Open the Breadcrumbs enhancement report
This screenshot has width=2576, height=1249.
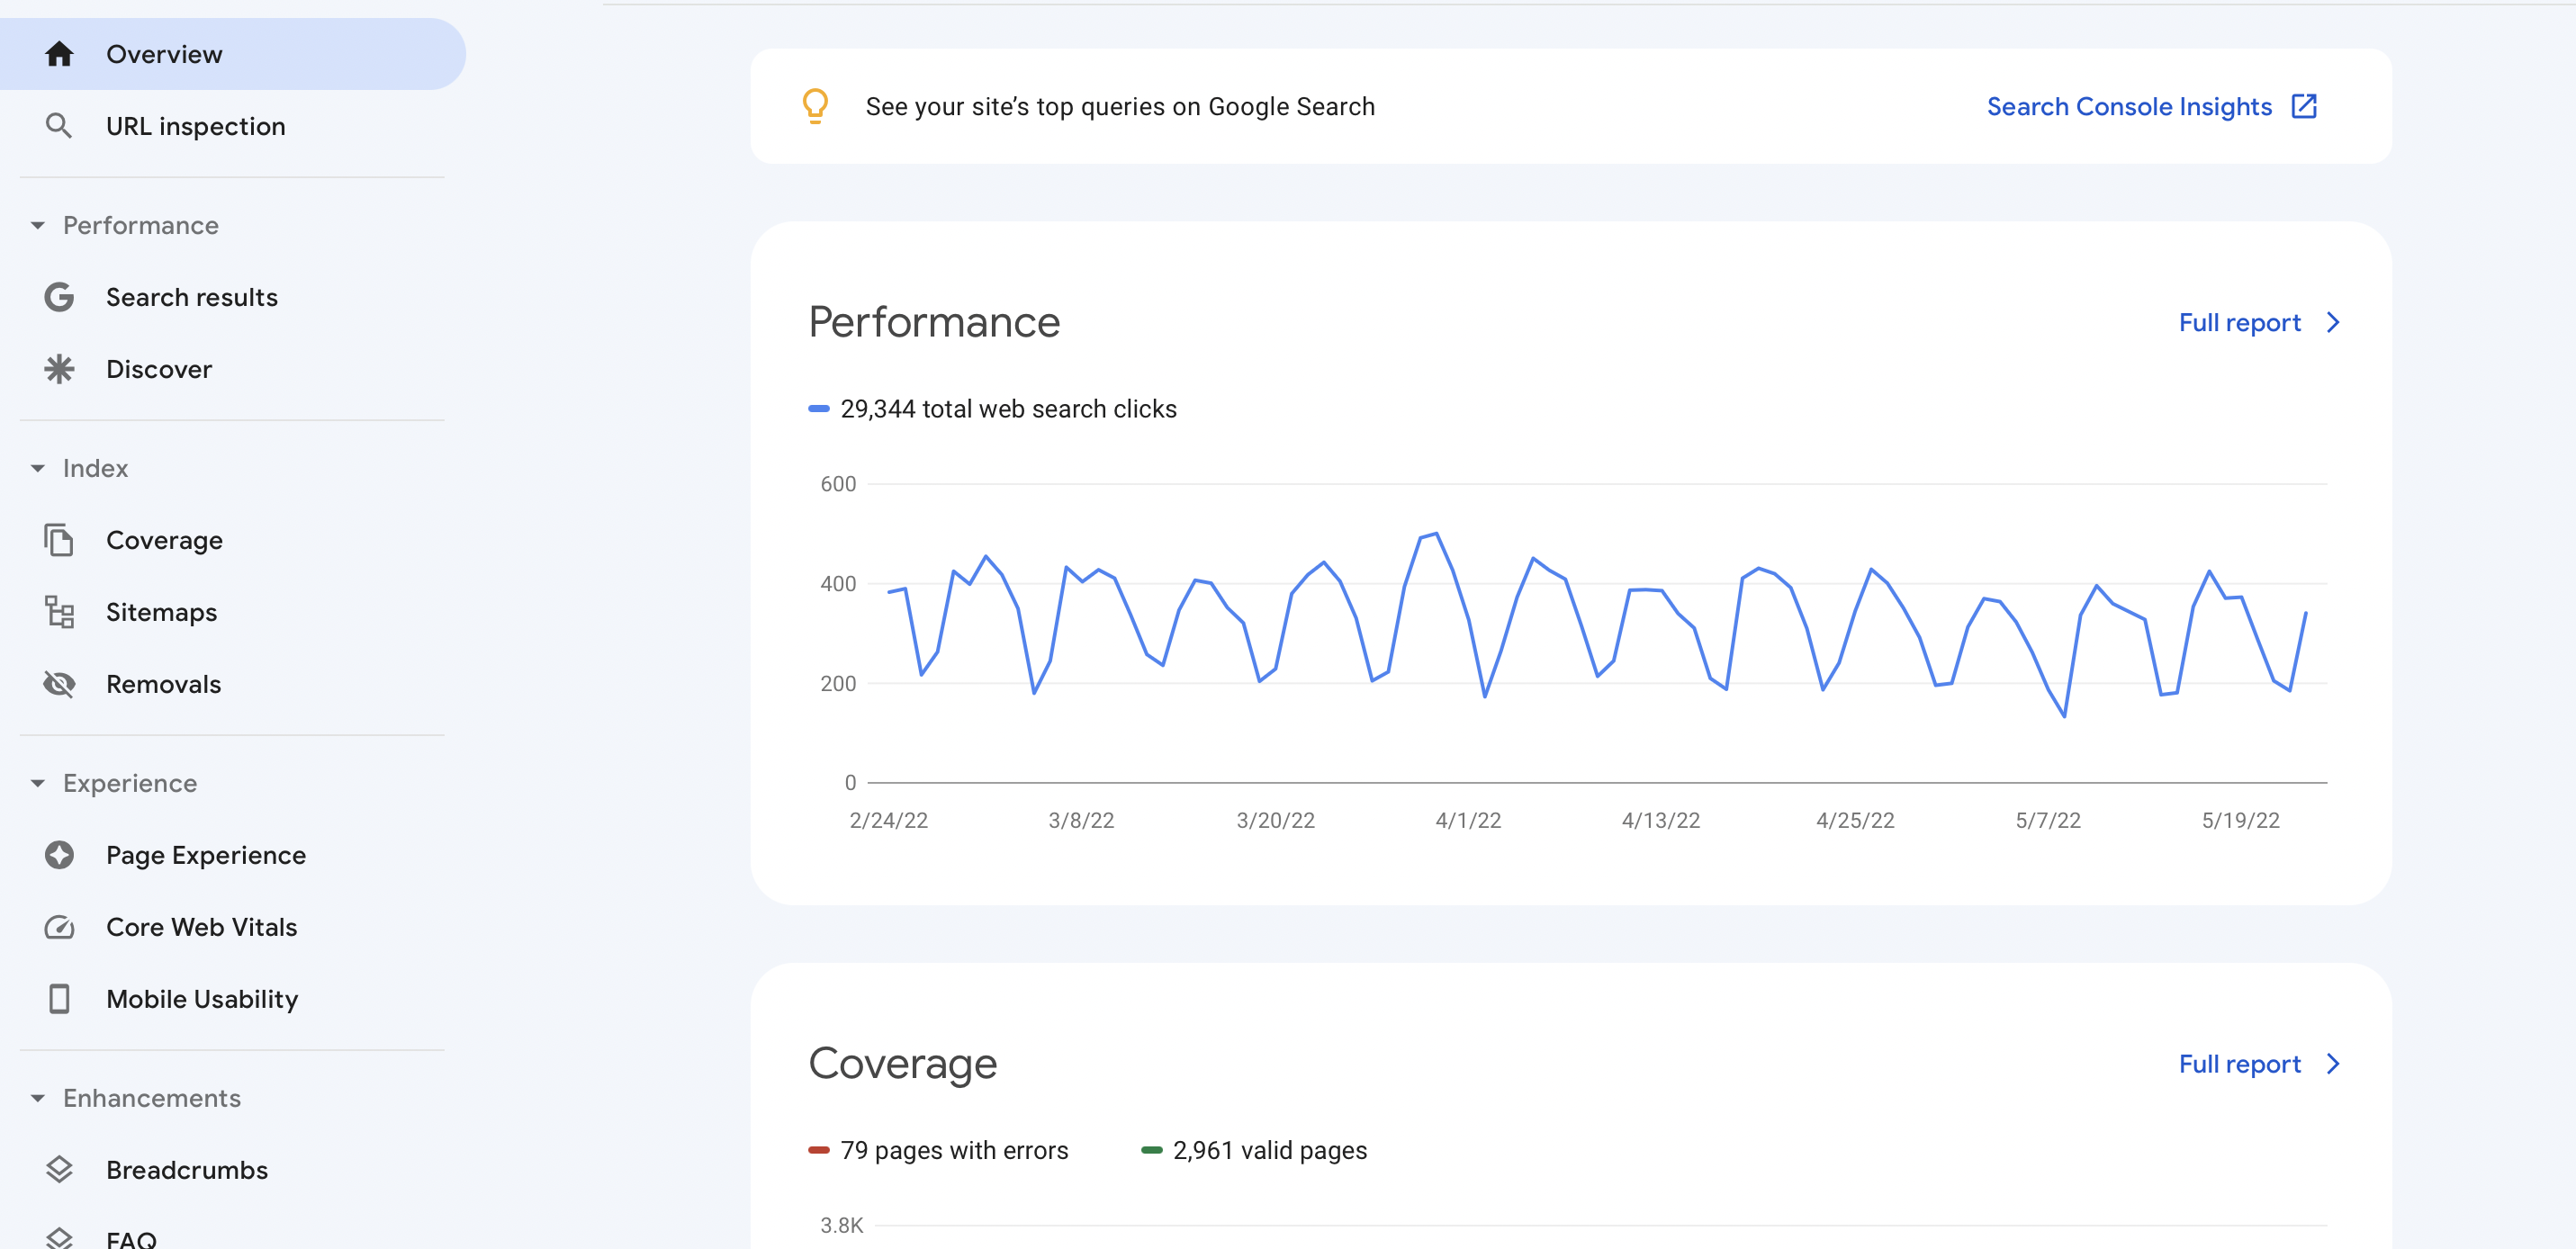[x=186, y=1170]
